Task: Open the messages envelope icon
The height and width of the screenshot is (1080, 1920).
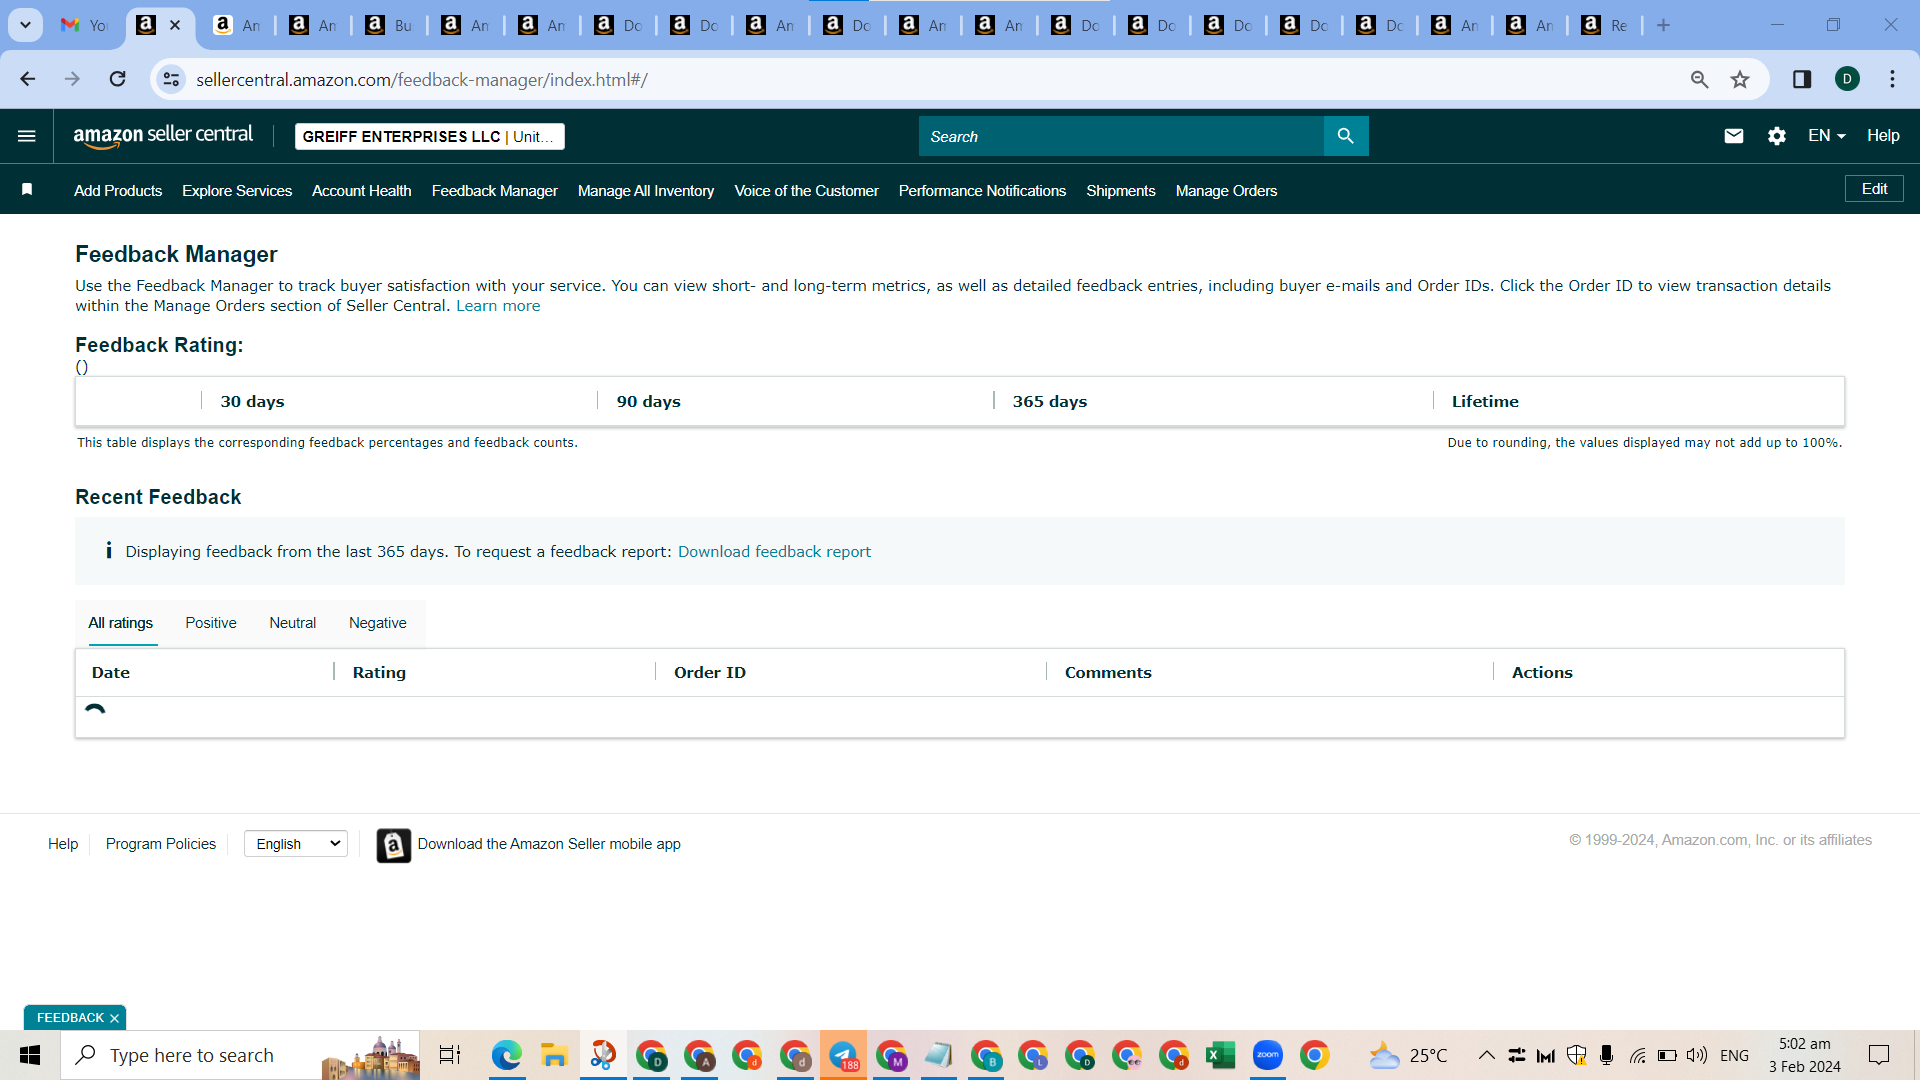Action: coord(1734,136)
